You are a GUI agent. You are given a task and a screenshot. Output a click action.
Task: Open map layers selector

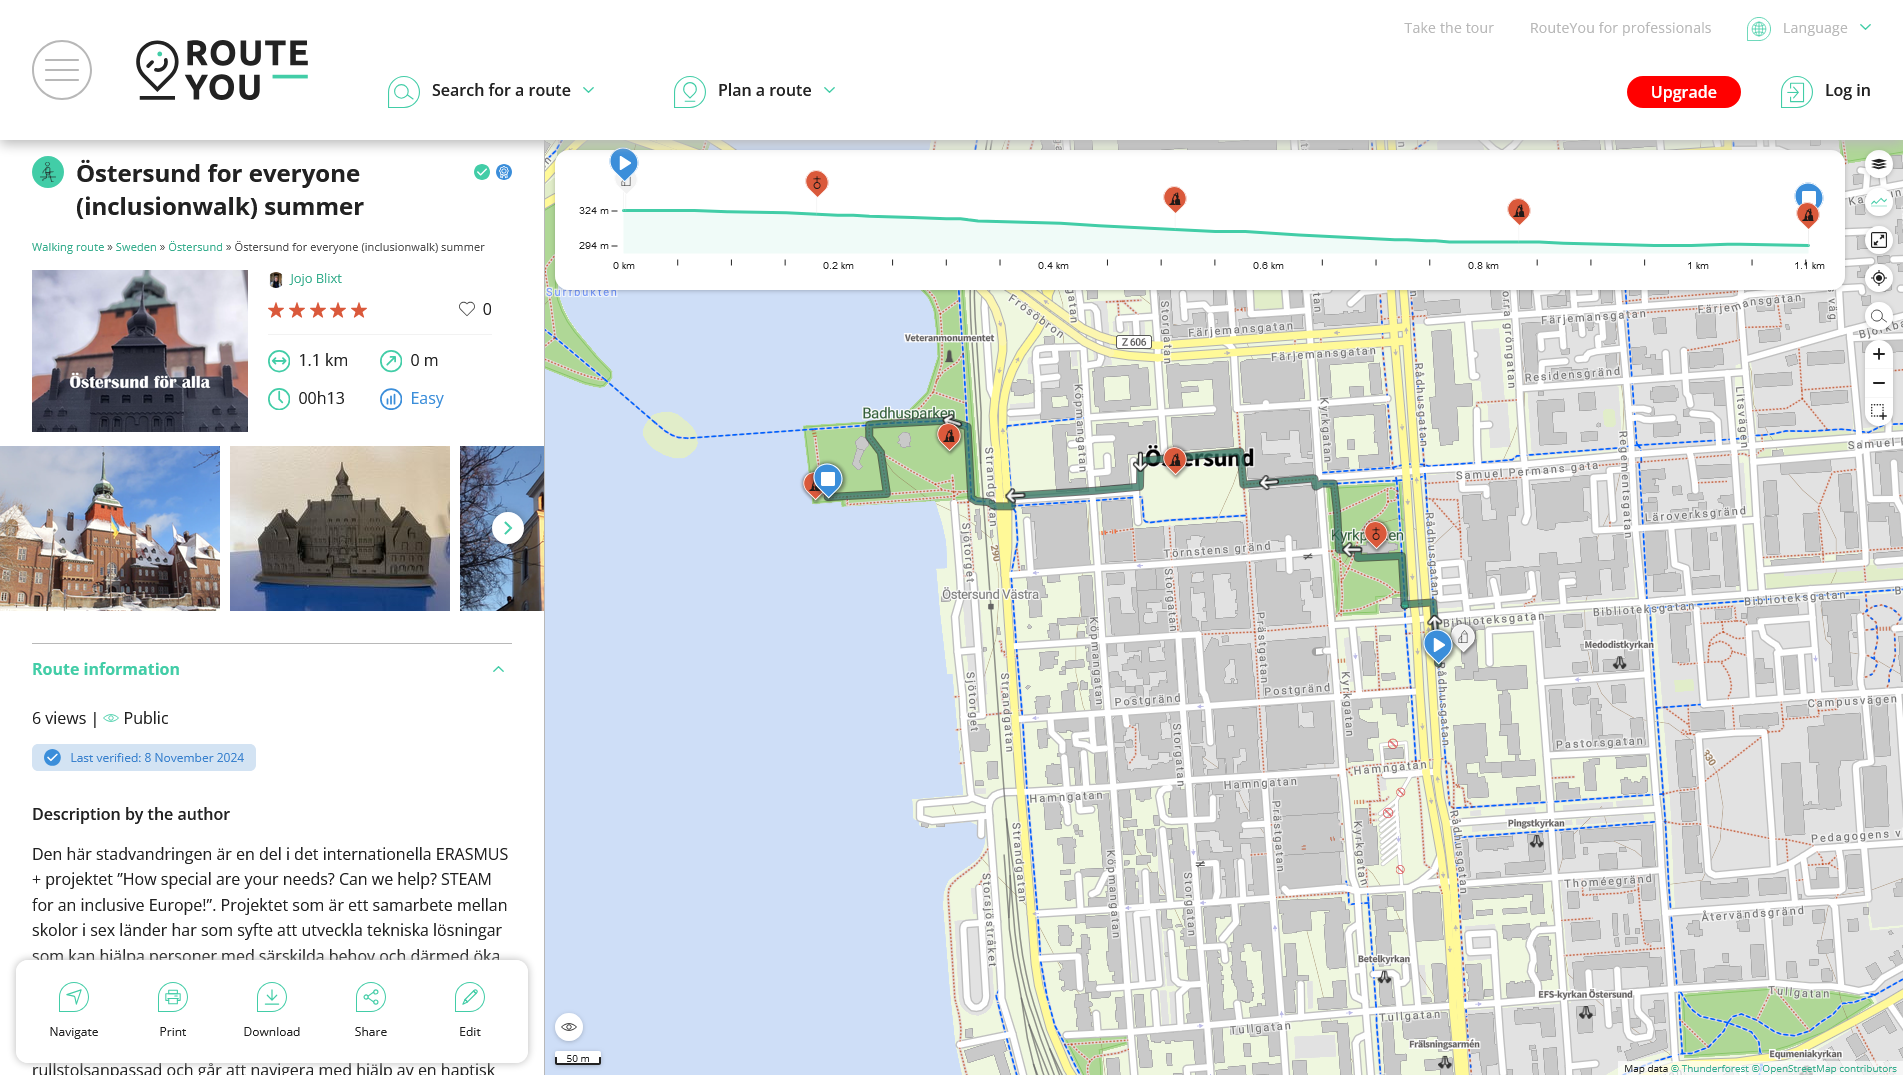pos(1879,164)
